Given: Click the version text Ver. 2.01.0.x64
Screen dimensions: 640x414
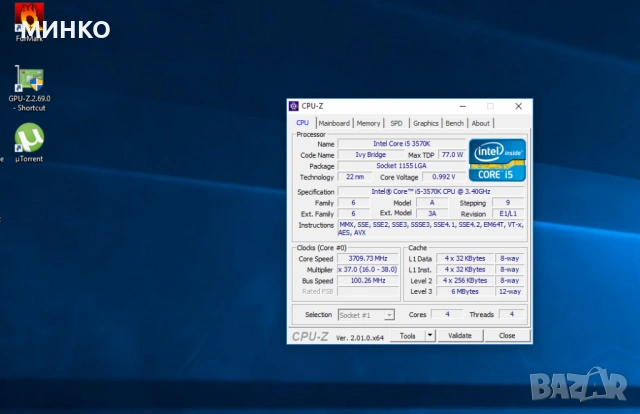Looking at the screenshot, I should [360, 338].
